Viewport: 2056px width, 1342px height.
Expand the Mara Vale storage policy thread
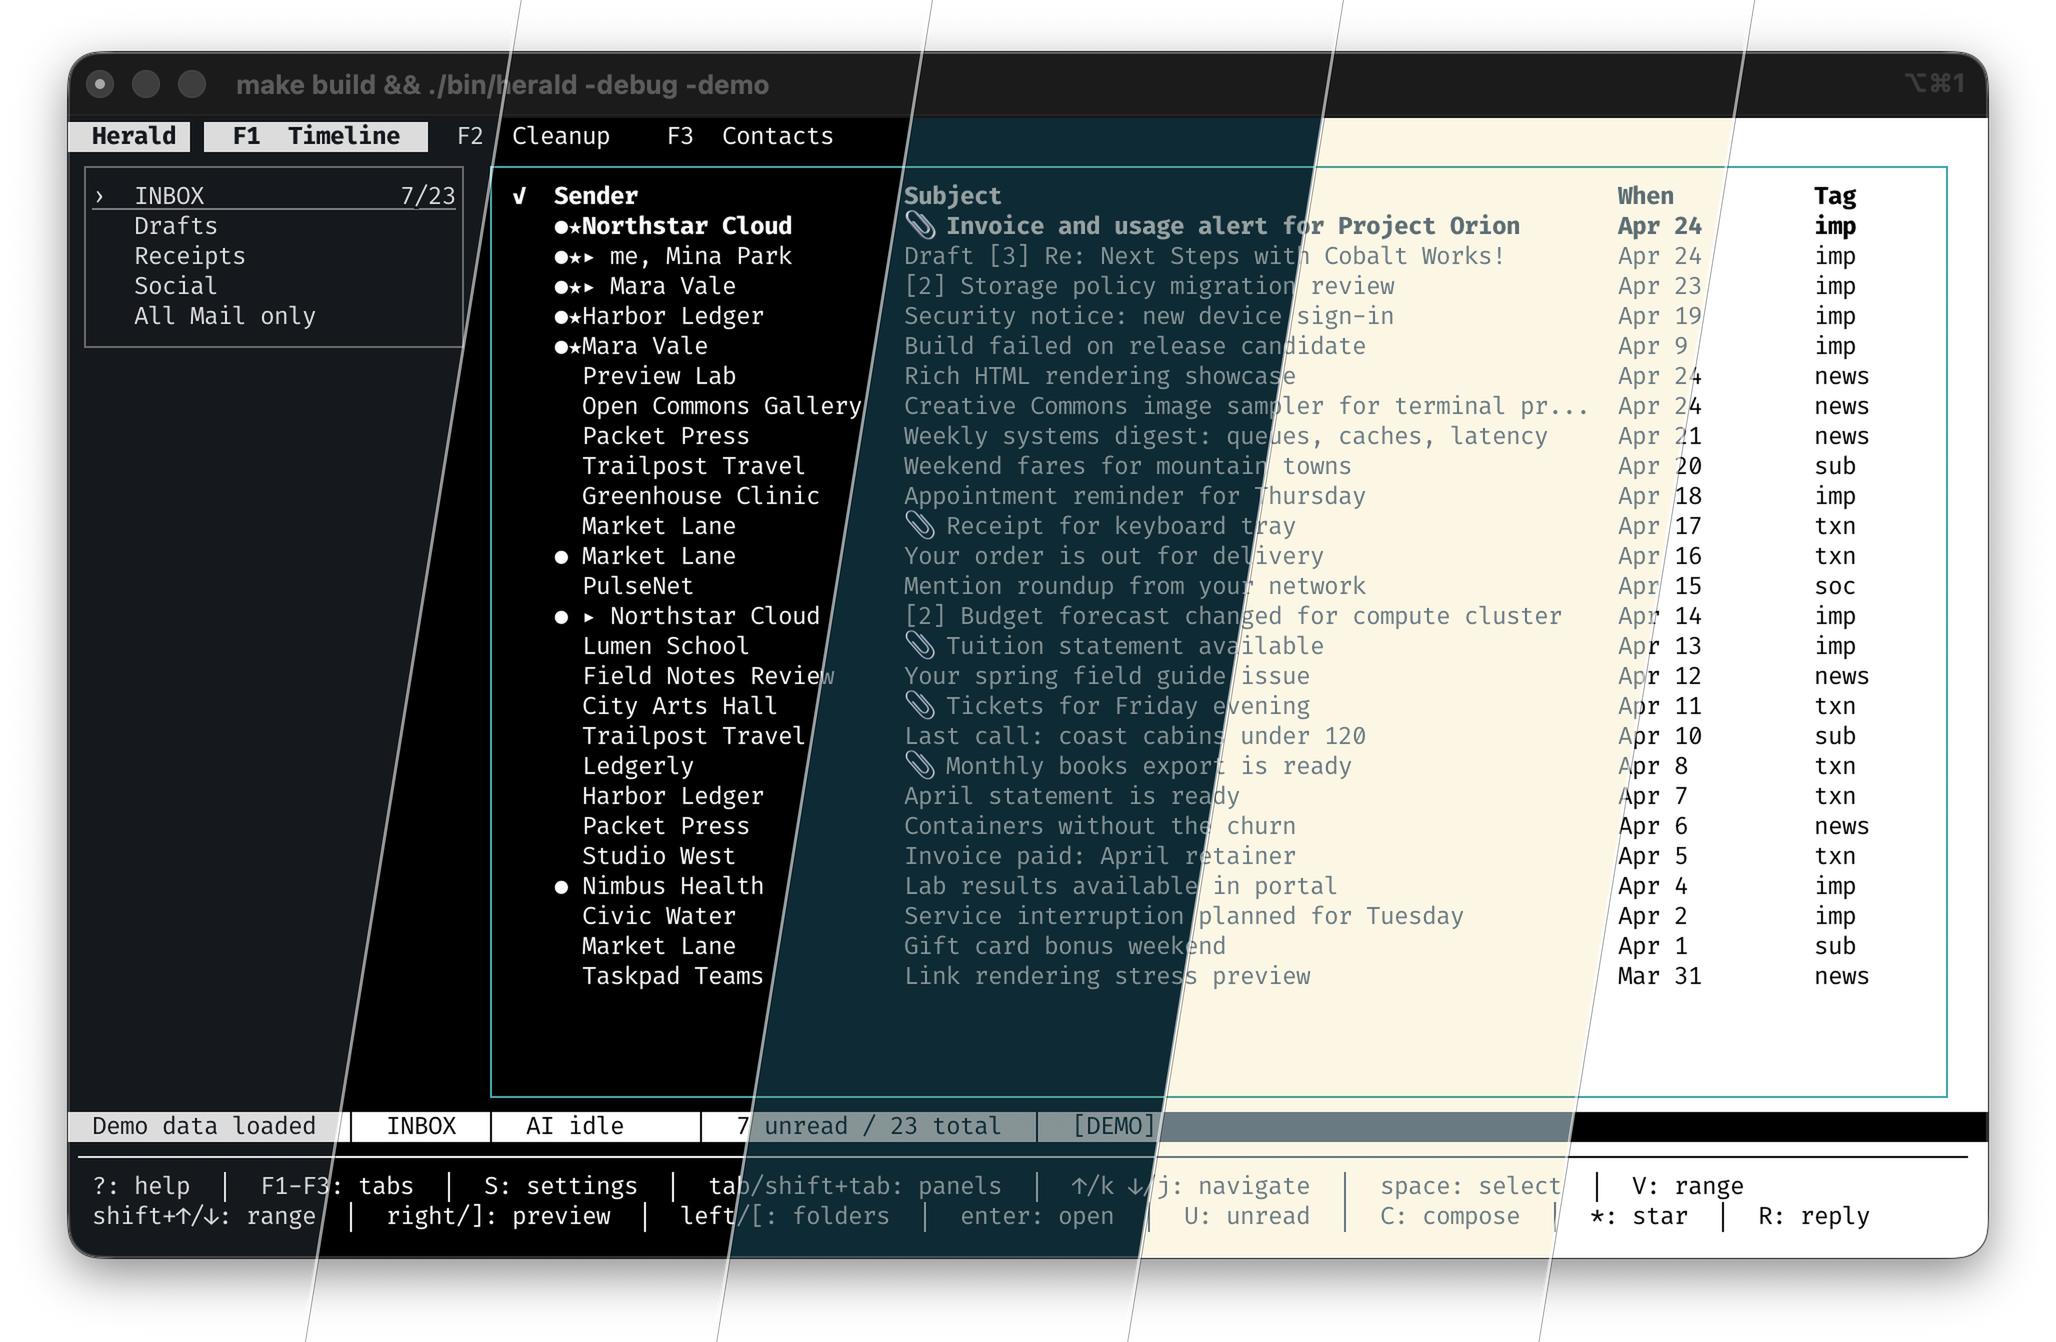(x=589, y=287)
